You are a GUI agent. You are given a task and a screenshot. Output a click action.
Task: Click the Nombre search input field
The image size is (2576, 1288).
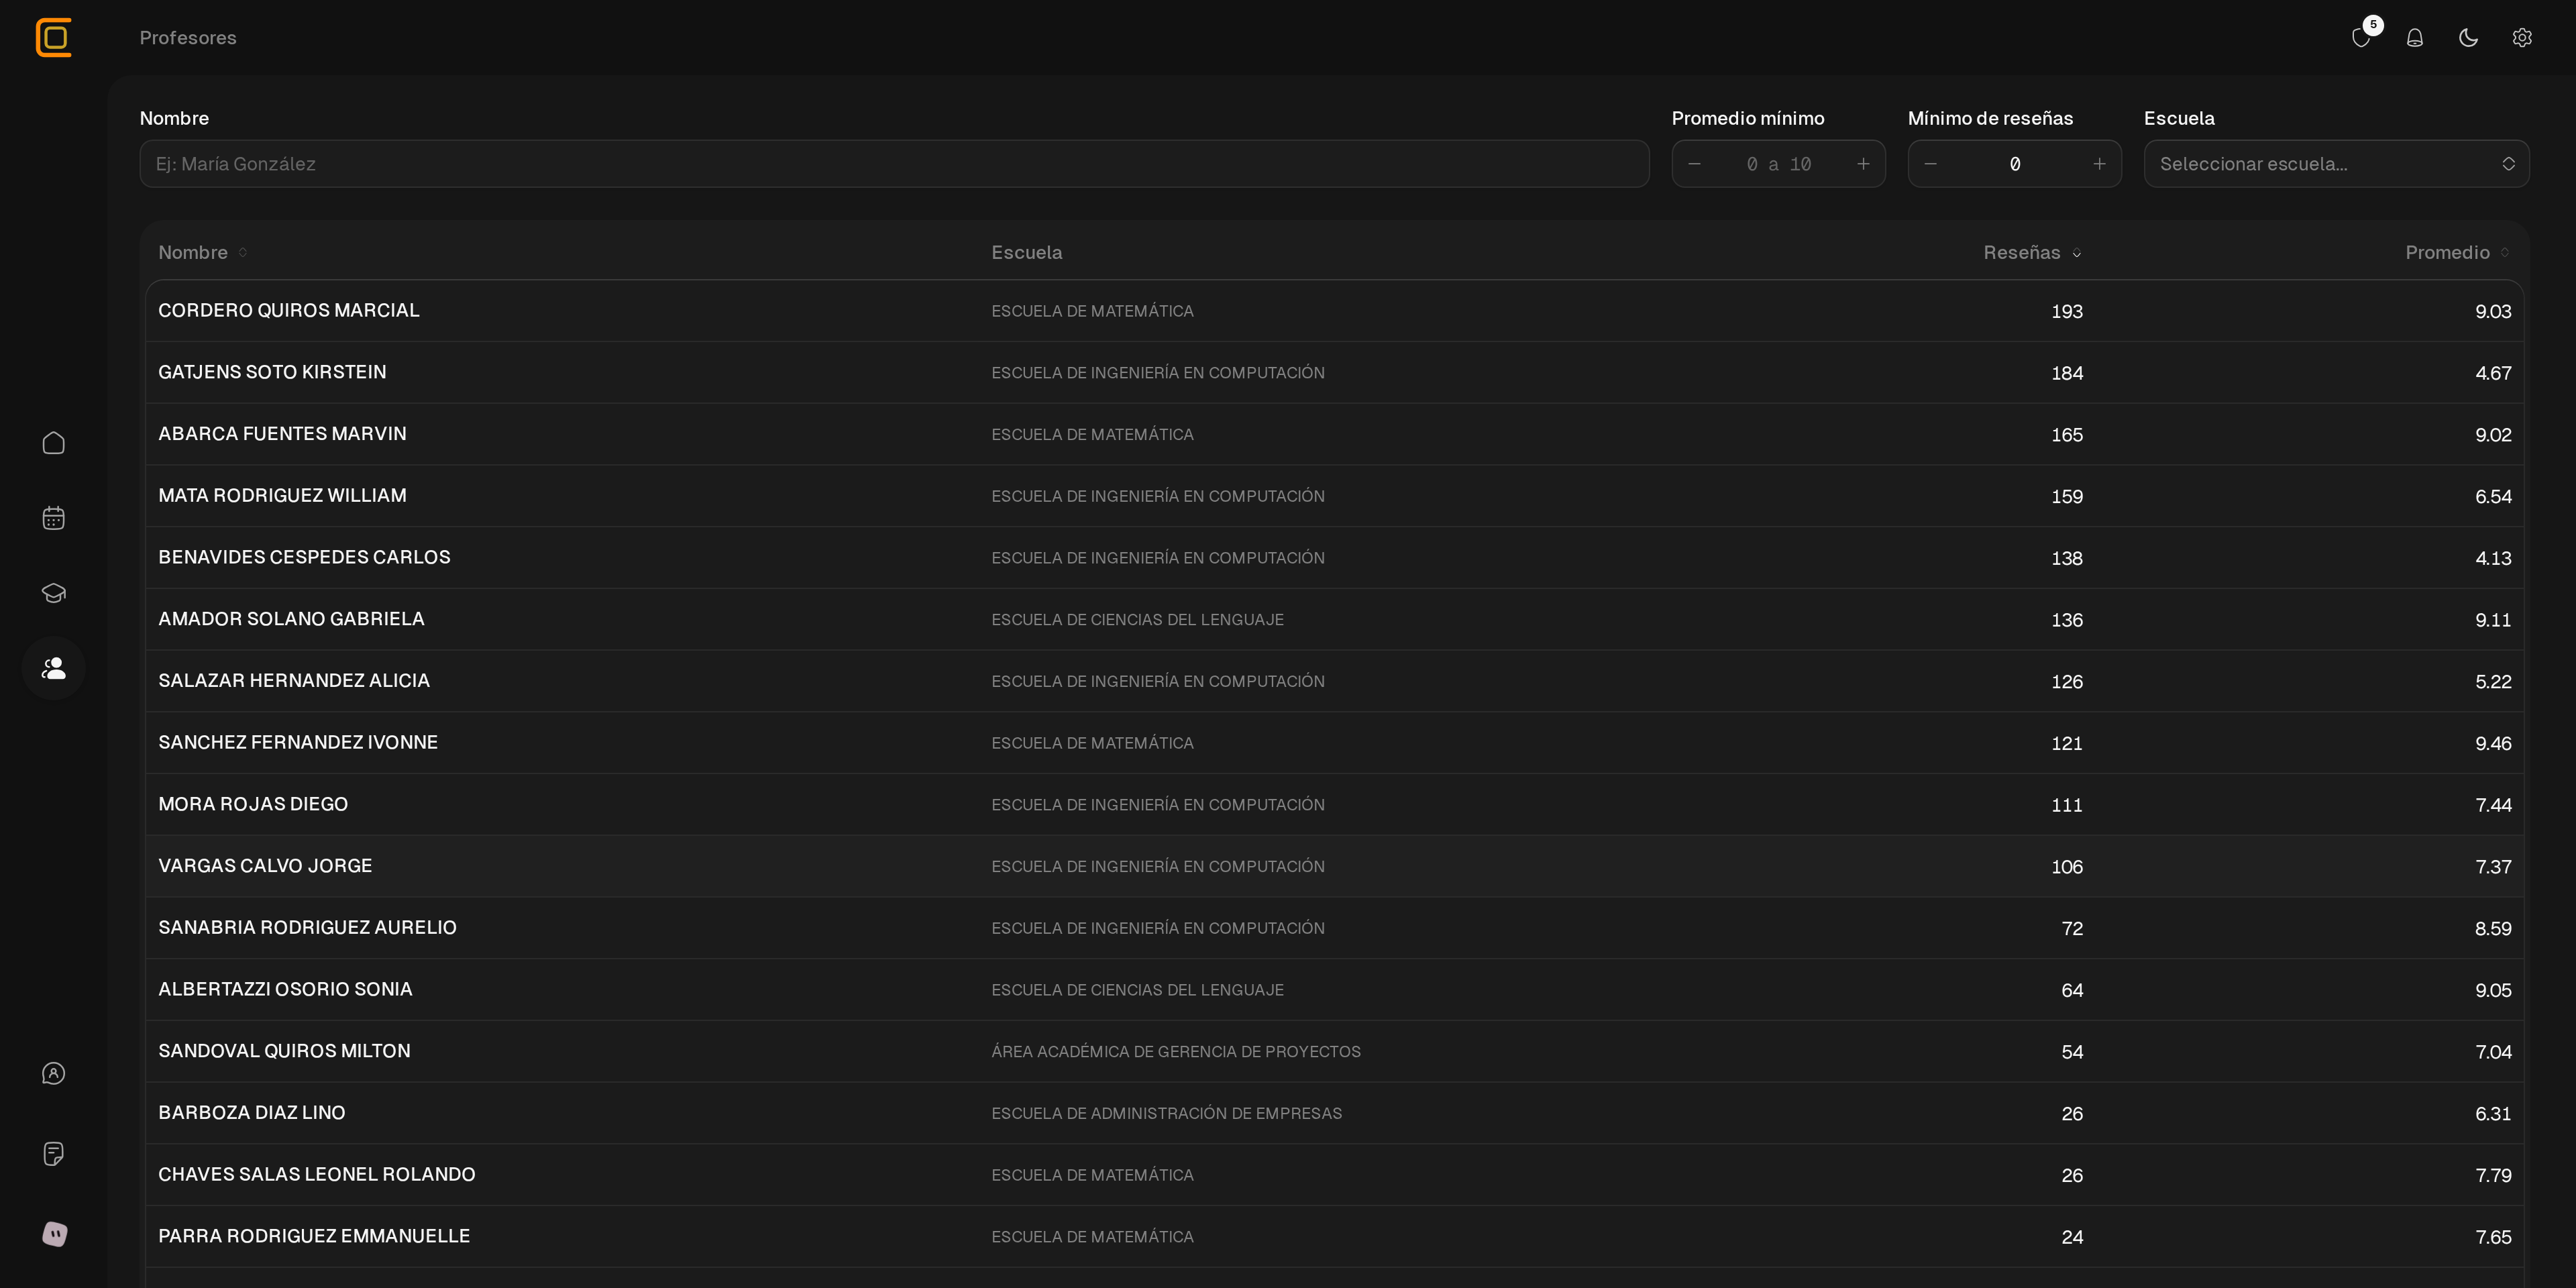coord(894,164)
